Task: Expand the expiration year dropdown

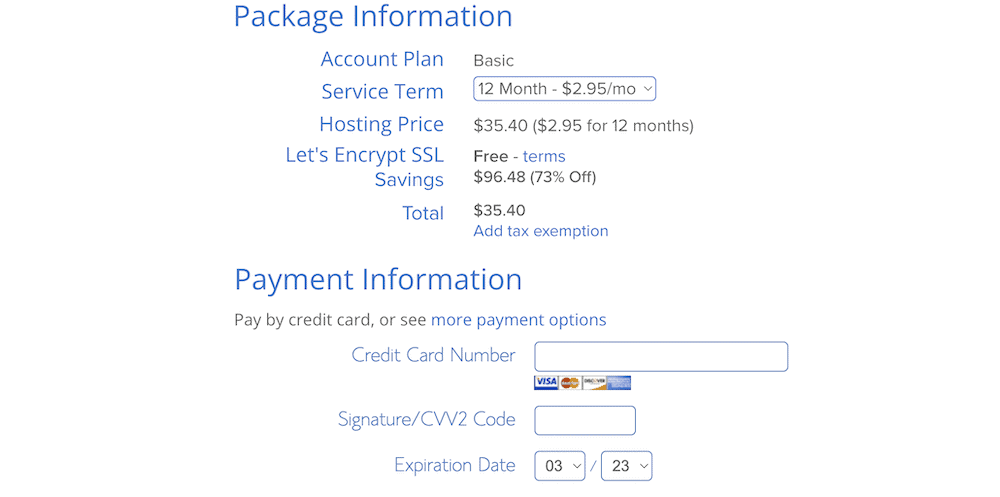Action: [626, 466]
